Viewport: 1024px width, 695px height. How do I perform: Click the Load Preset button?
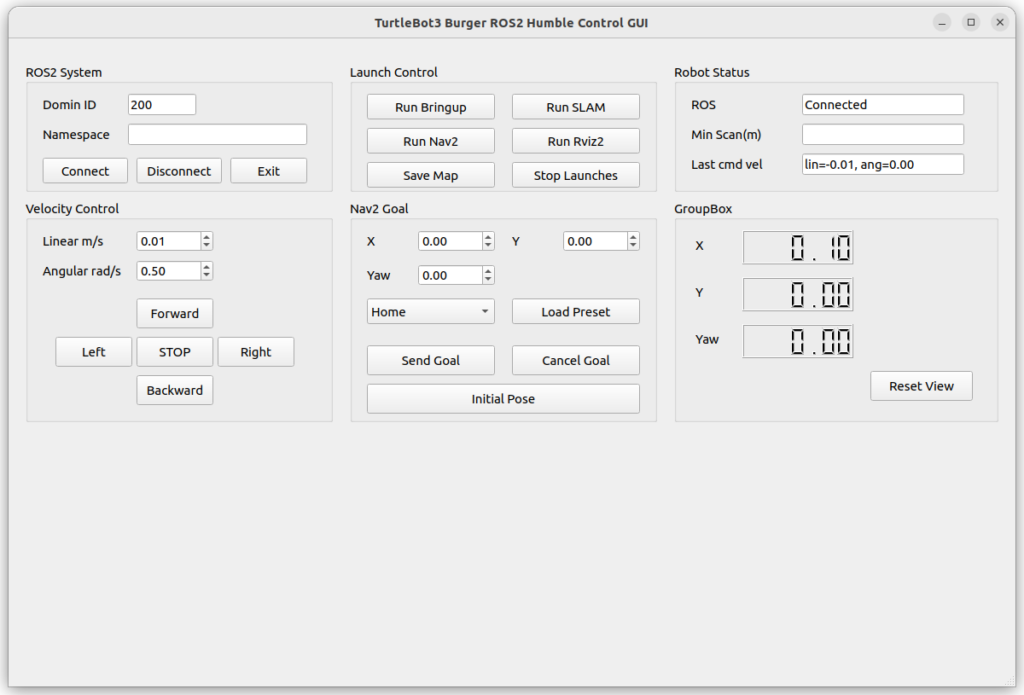pyautogui.click(x=575, y=312)
